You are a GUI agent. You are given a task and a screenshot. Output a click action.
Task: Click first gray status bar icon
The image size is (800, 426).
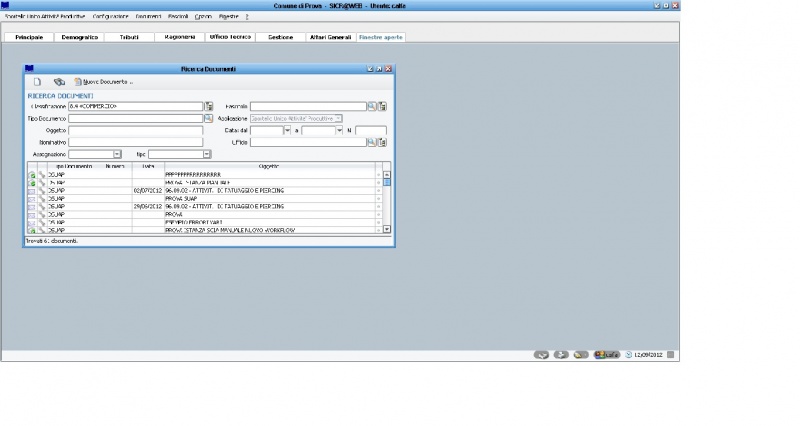pos(541,355)
